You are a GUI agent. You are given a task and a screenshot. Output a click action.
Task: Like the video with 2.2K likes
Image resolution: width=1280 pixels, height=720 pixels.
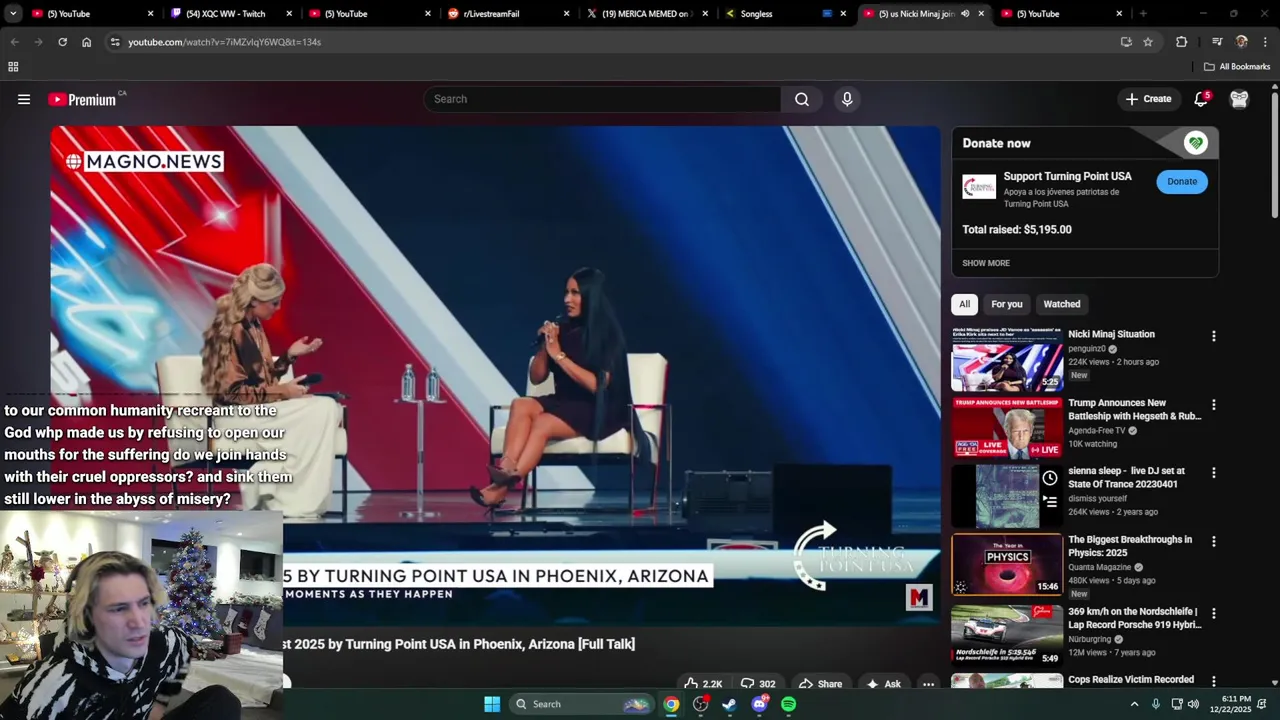tap(703, 684)
